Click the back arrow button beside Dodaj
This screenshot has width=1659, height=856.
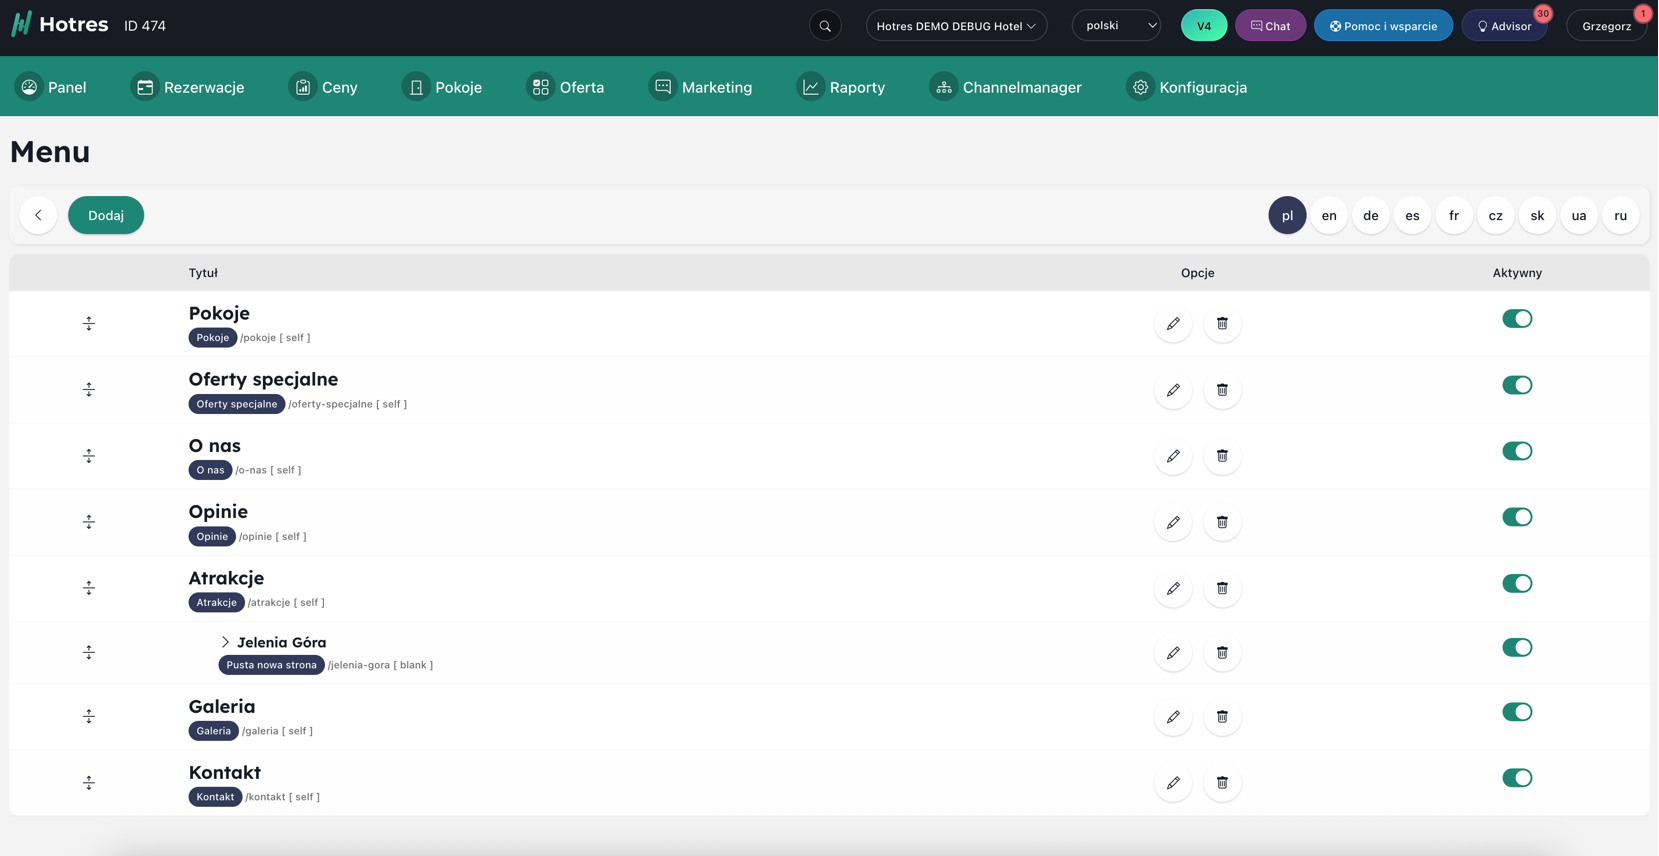tap(38, 215)
